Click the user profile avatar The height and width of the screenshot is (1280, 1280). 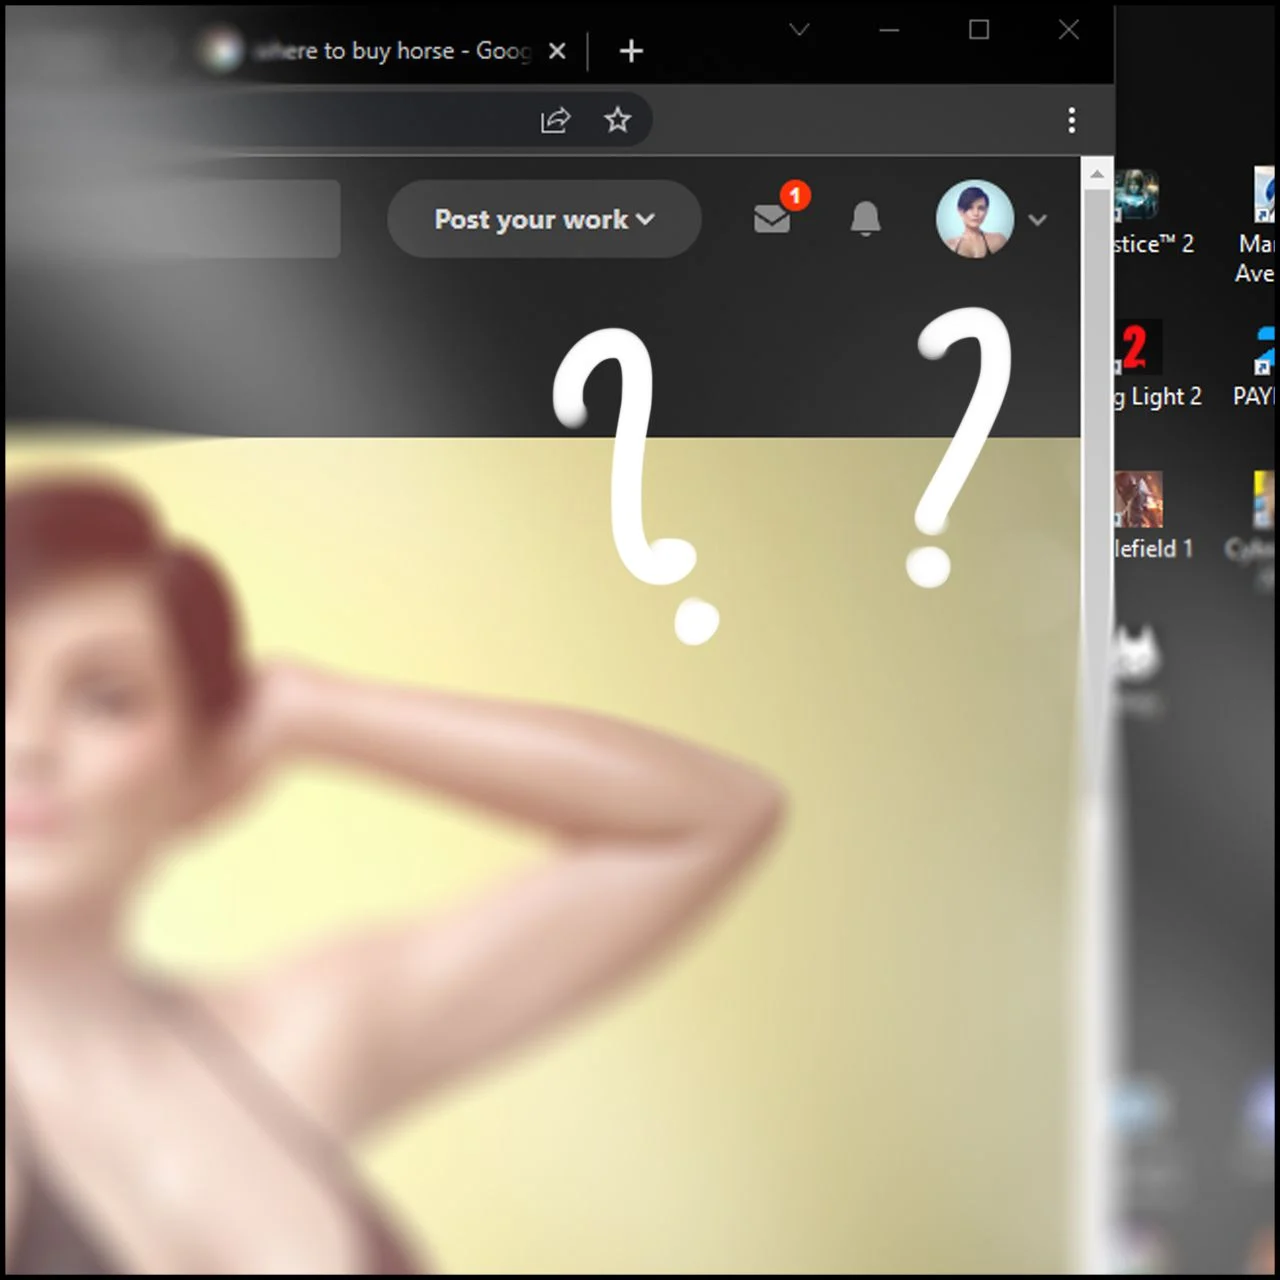(x=974, y=218)
